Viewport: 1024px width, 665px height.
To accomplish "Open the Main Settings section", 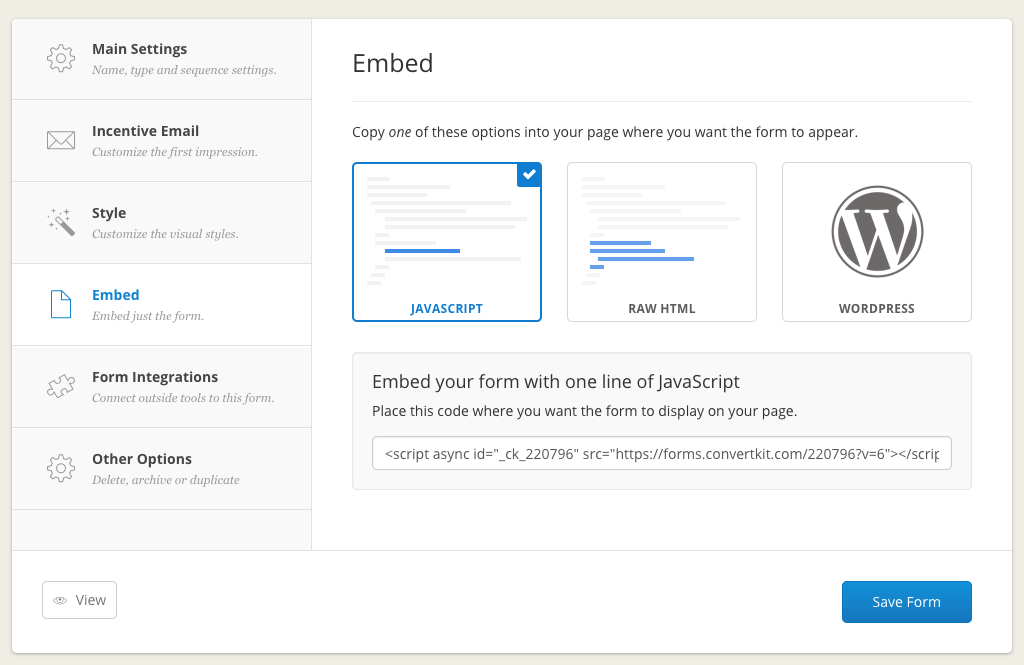I will click(x=161, y=59).
